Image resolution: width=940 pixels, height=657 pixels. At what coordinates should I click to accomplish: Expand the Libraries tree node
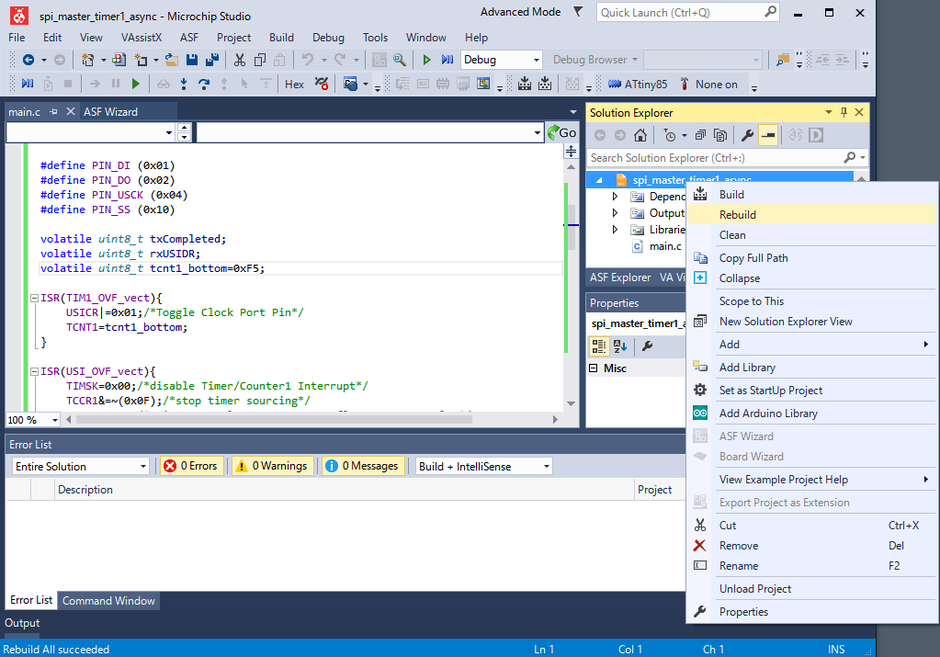point(615,229)
